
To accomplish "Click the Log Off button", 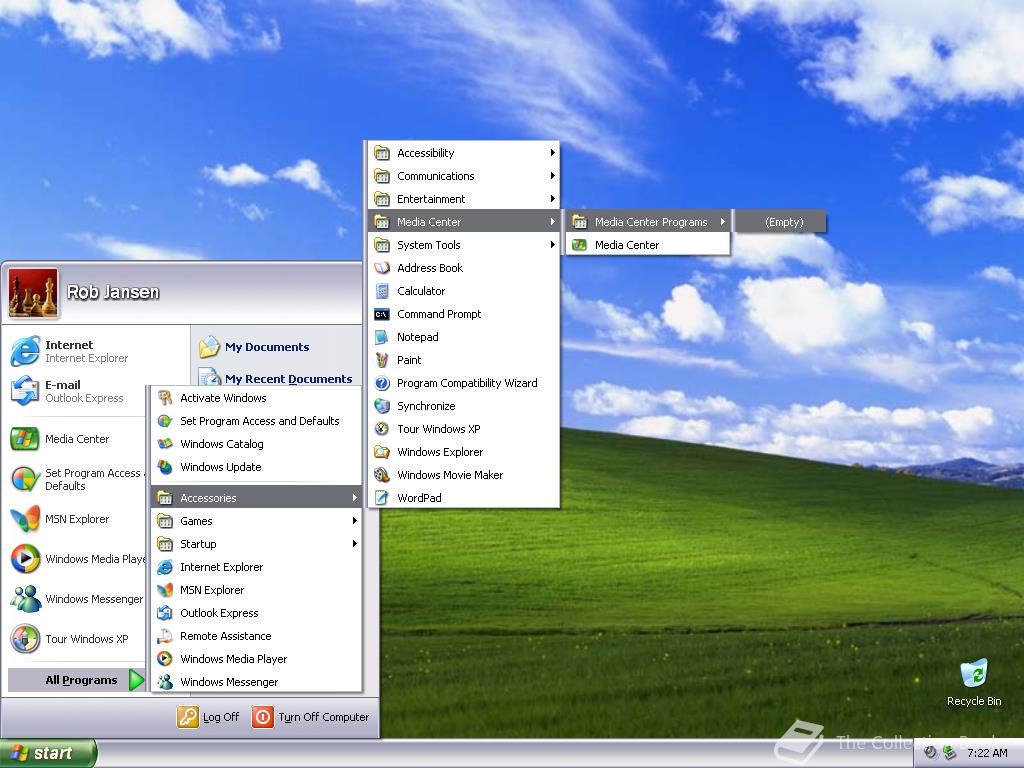I will point(210,717).
